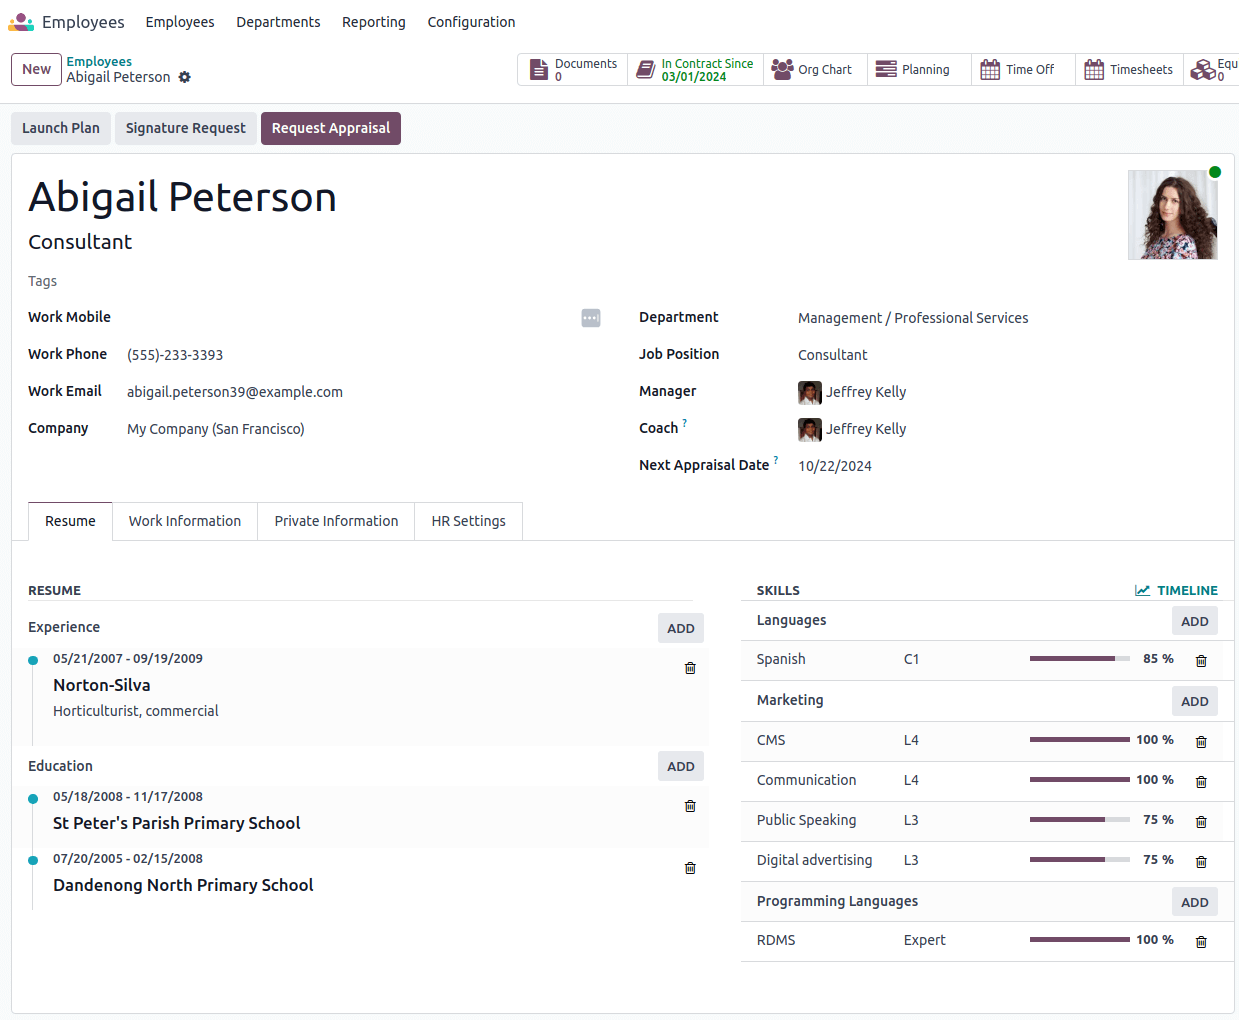Click Abigail Peterson's profile photo
The height and width of the screenshot is (1020, 1239).
[x=1172, y=214]
